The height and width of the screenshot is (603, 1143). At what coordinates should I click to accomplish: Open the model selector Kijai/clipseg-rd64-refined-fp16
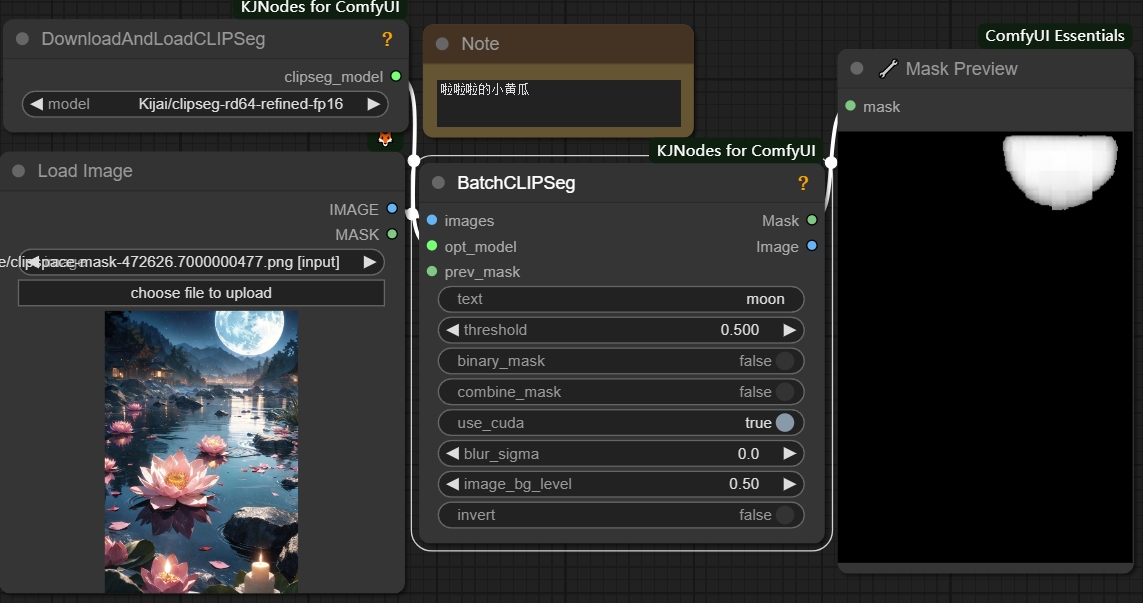point(205,104)
